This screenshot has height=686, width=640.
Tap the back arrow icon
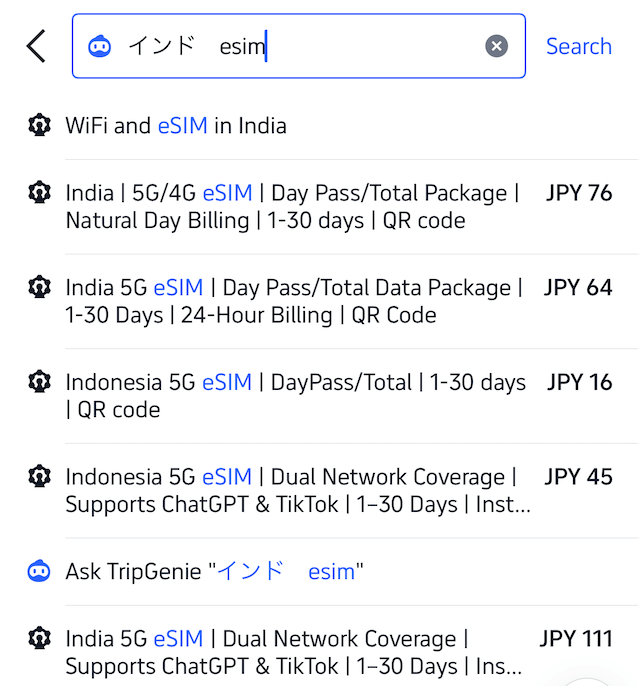37,46
